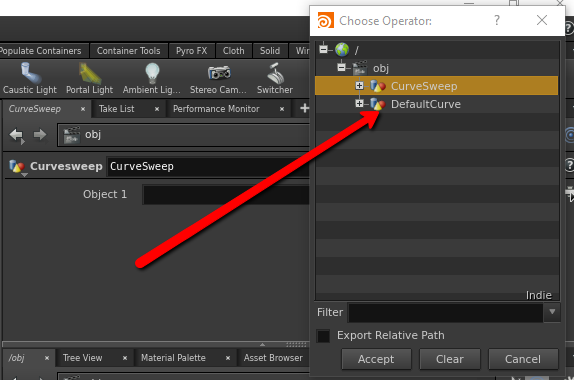Click the obj network icon in tree

[359, 68]
